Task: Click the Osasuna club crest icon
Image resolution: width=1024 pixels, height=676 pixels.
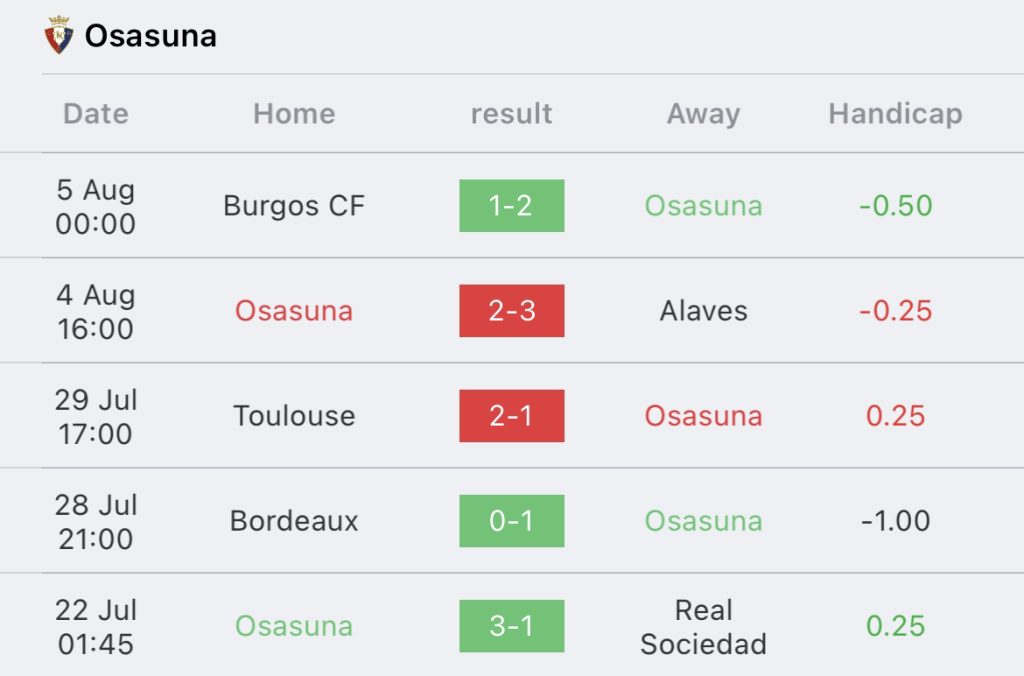Action: pyautogui.click(x=59, y=35)
